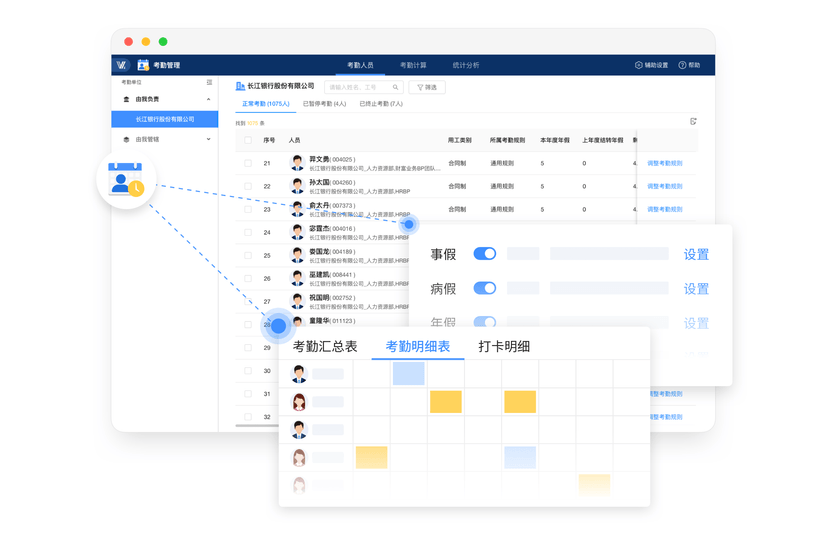
Task: Collapse sidebar via 考勤单位 panel icon
Action: click(x=209, y=82)
